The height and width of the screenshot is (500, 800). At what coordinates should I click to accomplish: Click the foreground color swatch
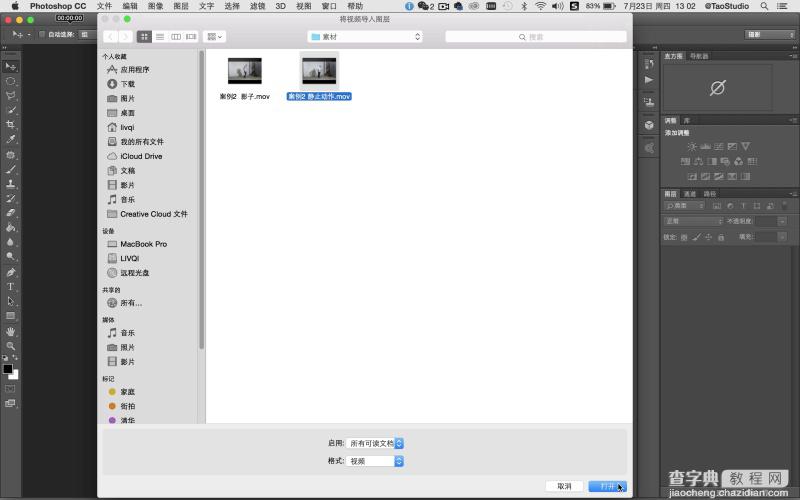point(8,369)
